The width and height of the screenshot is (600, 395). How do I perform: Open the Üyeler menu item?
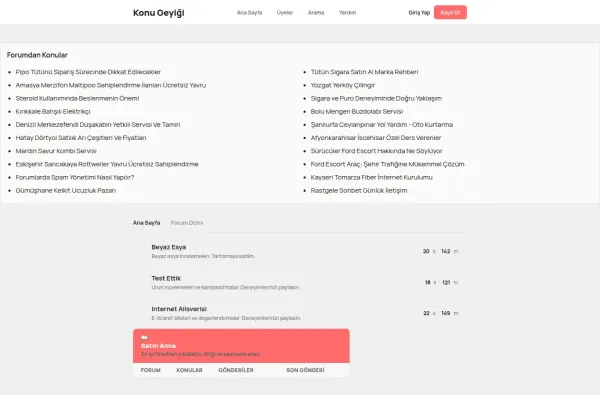(285, 13)
